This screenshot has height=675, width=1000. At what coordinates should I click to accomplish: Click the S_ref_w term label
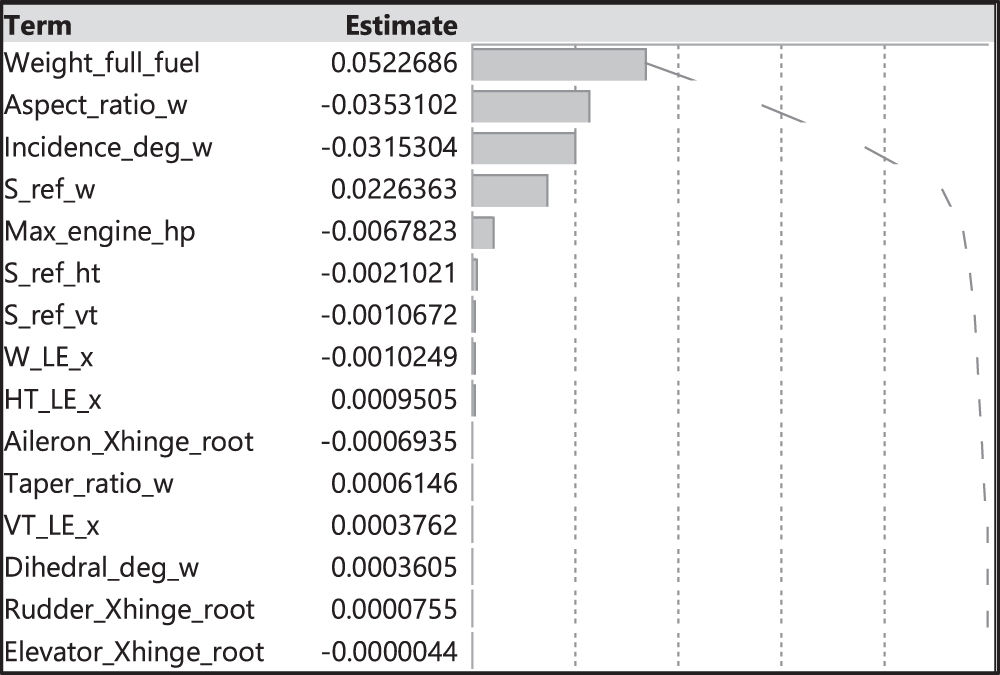(50, 190)
